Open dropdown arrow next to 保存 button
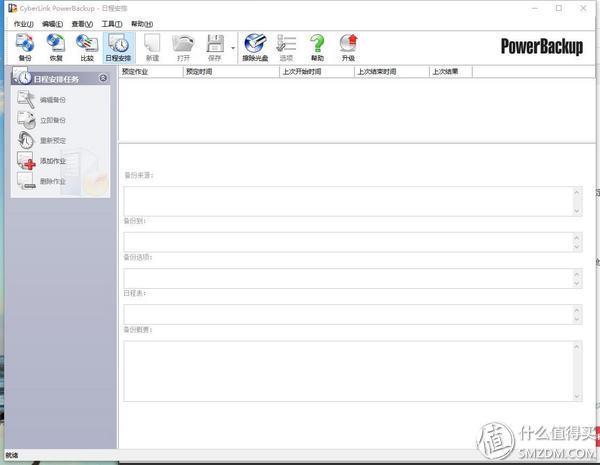Screen dimensions: 600x465 coord(233,47)
